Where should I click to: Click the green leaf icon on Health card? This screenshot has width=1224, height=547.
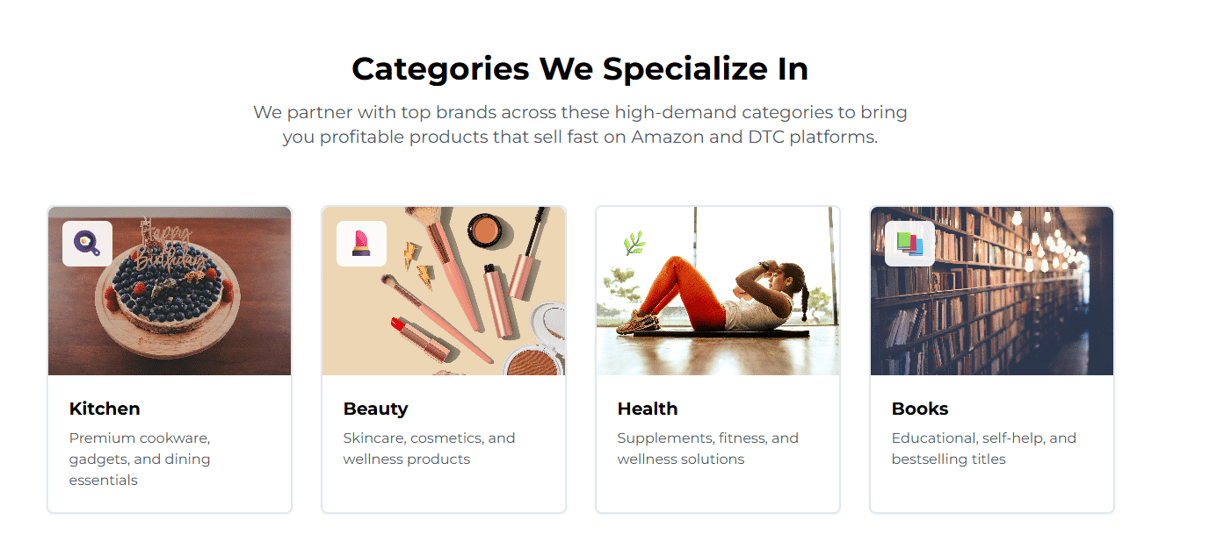(635, 244)
